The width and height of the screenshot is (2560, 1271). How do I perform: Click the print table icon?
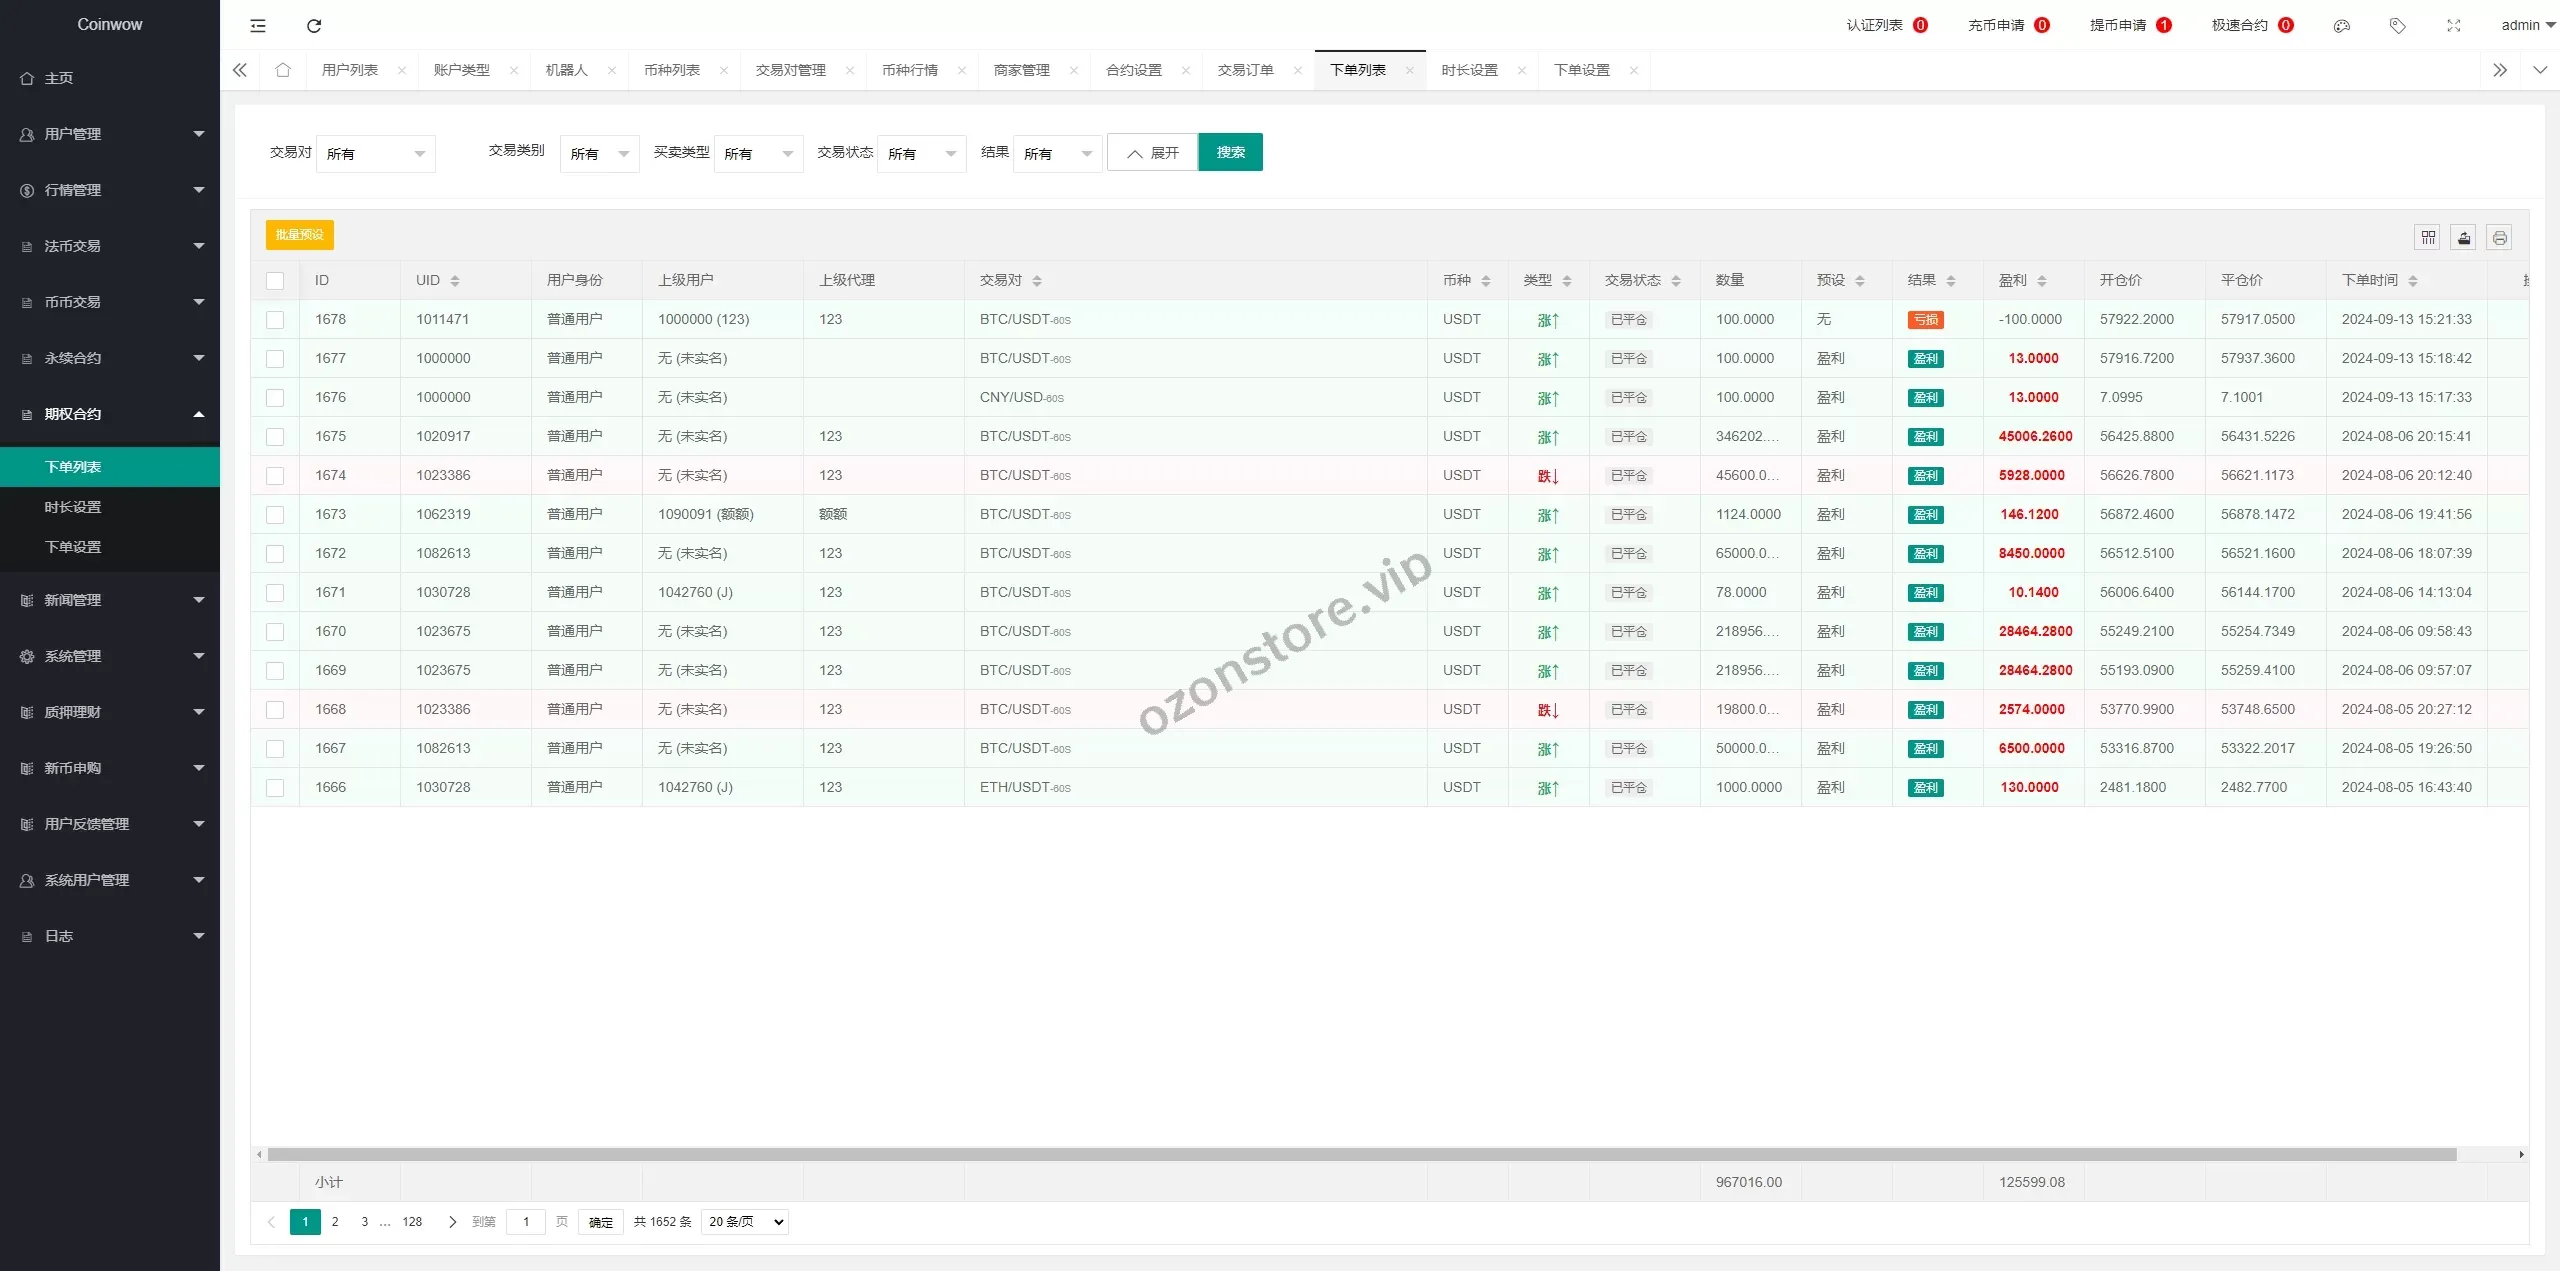tap(2499, 237)
